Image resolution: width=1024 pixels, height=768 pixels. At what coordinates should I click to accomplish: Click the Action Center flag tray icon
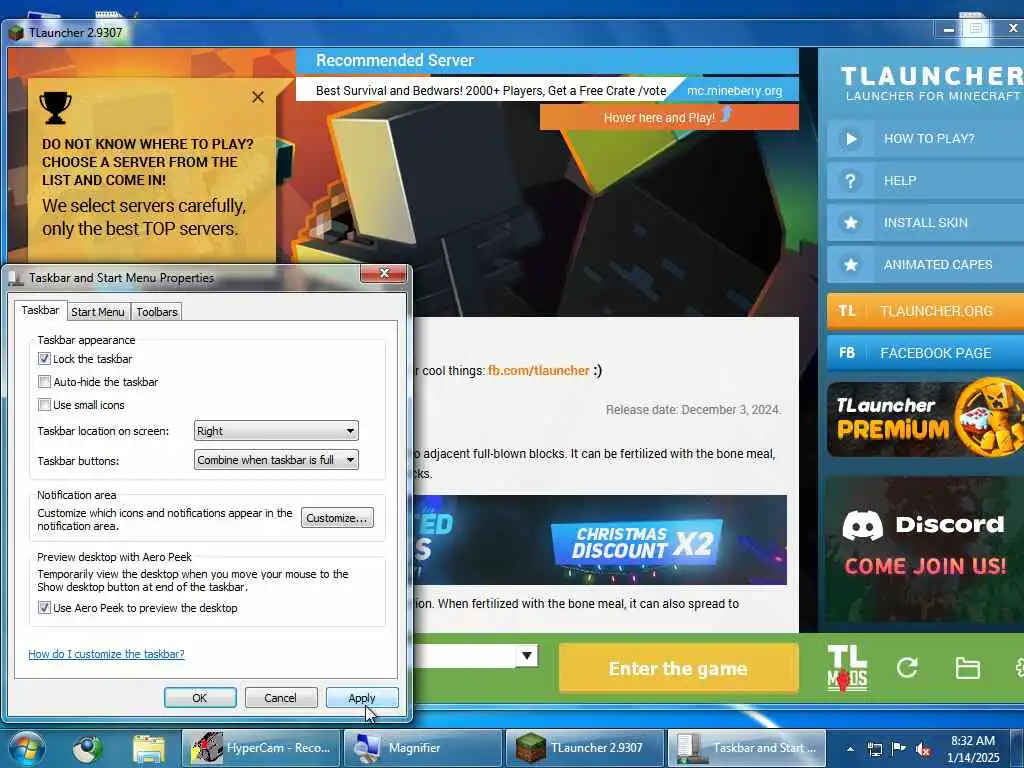[x=899, y=748]
